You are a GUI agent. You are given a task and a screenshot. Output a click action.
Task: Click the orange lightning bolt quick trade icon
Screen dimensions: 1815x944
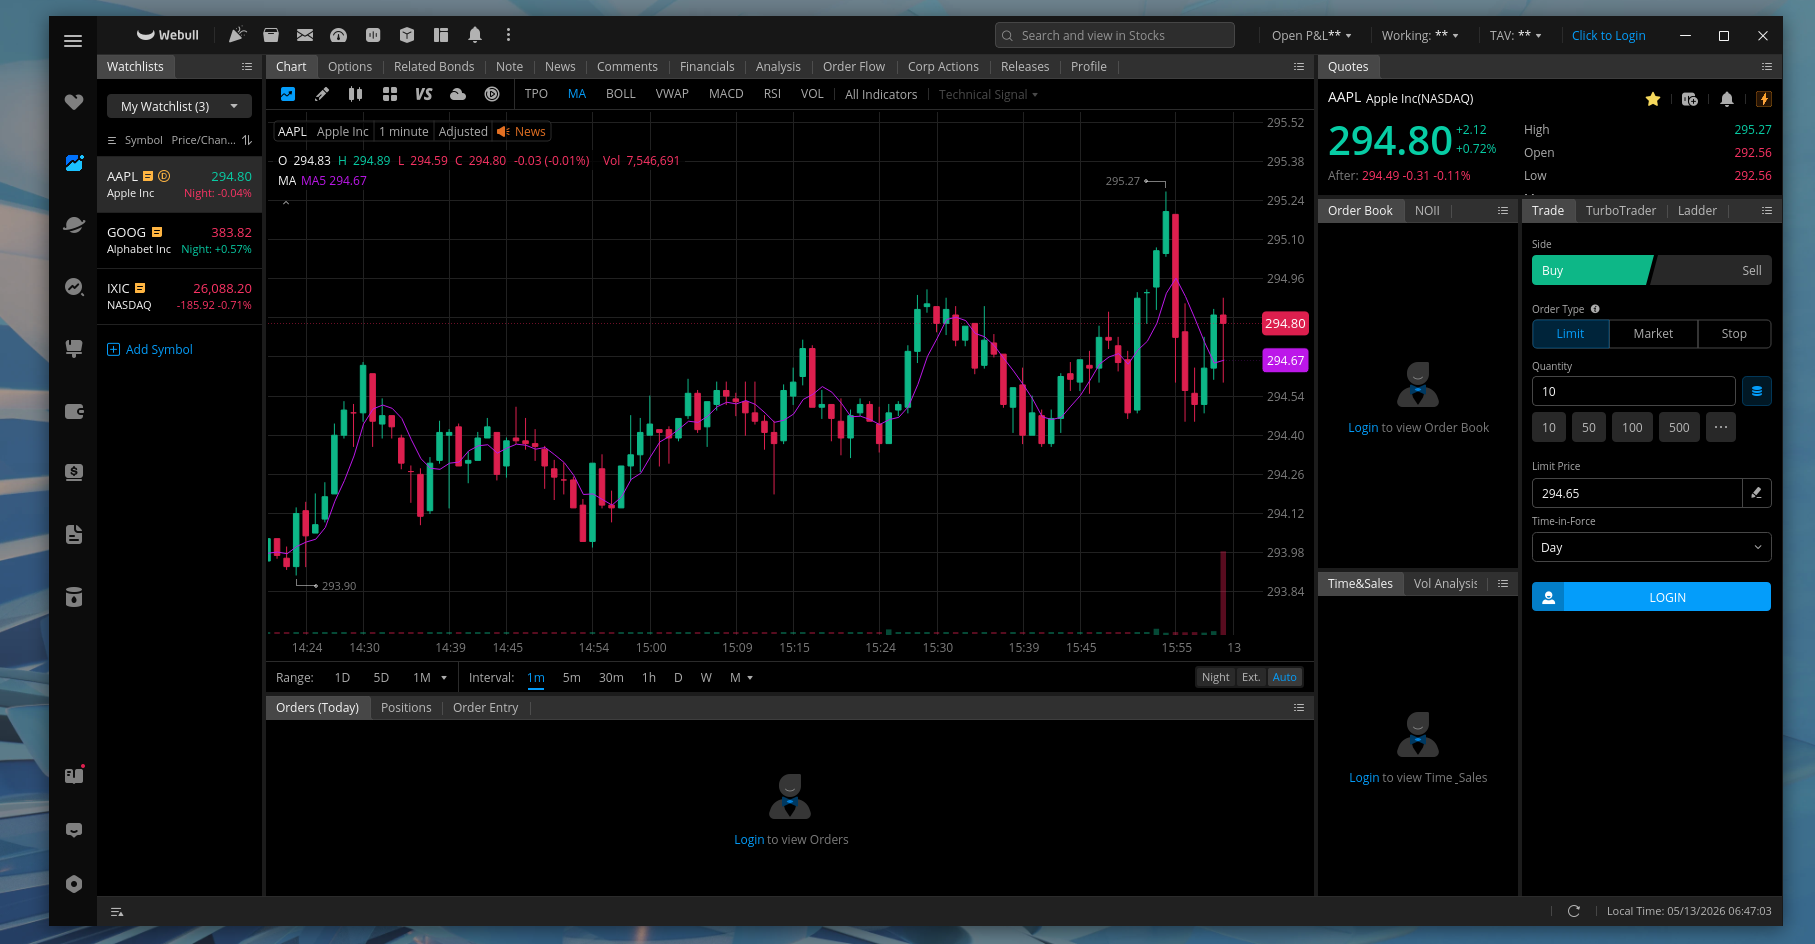1764,99
